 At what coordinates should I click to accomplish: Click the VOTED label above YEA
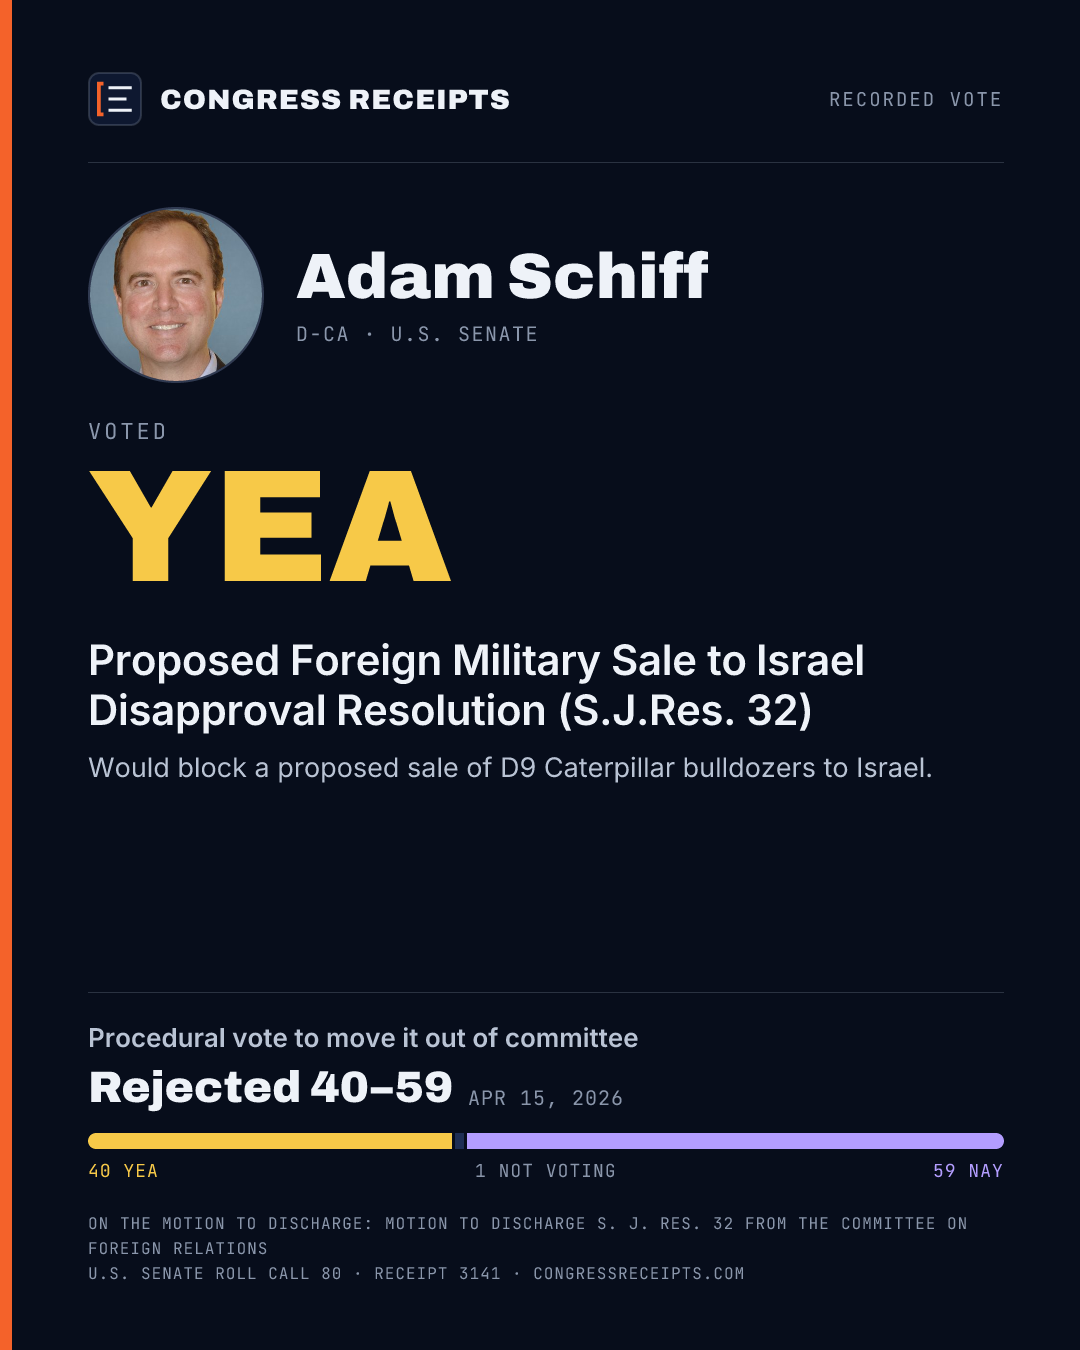point(128,432)
